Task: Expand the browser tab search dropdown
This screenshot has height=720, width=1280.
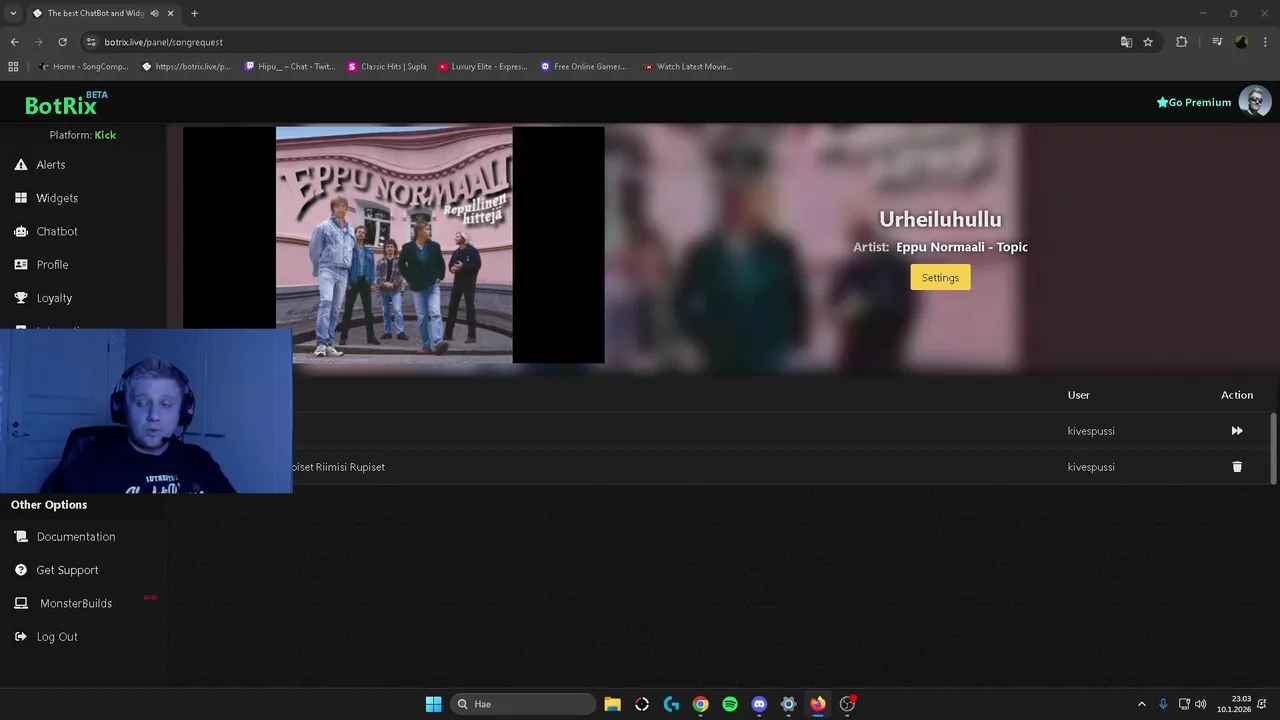Action: tap(13, 13)
